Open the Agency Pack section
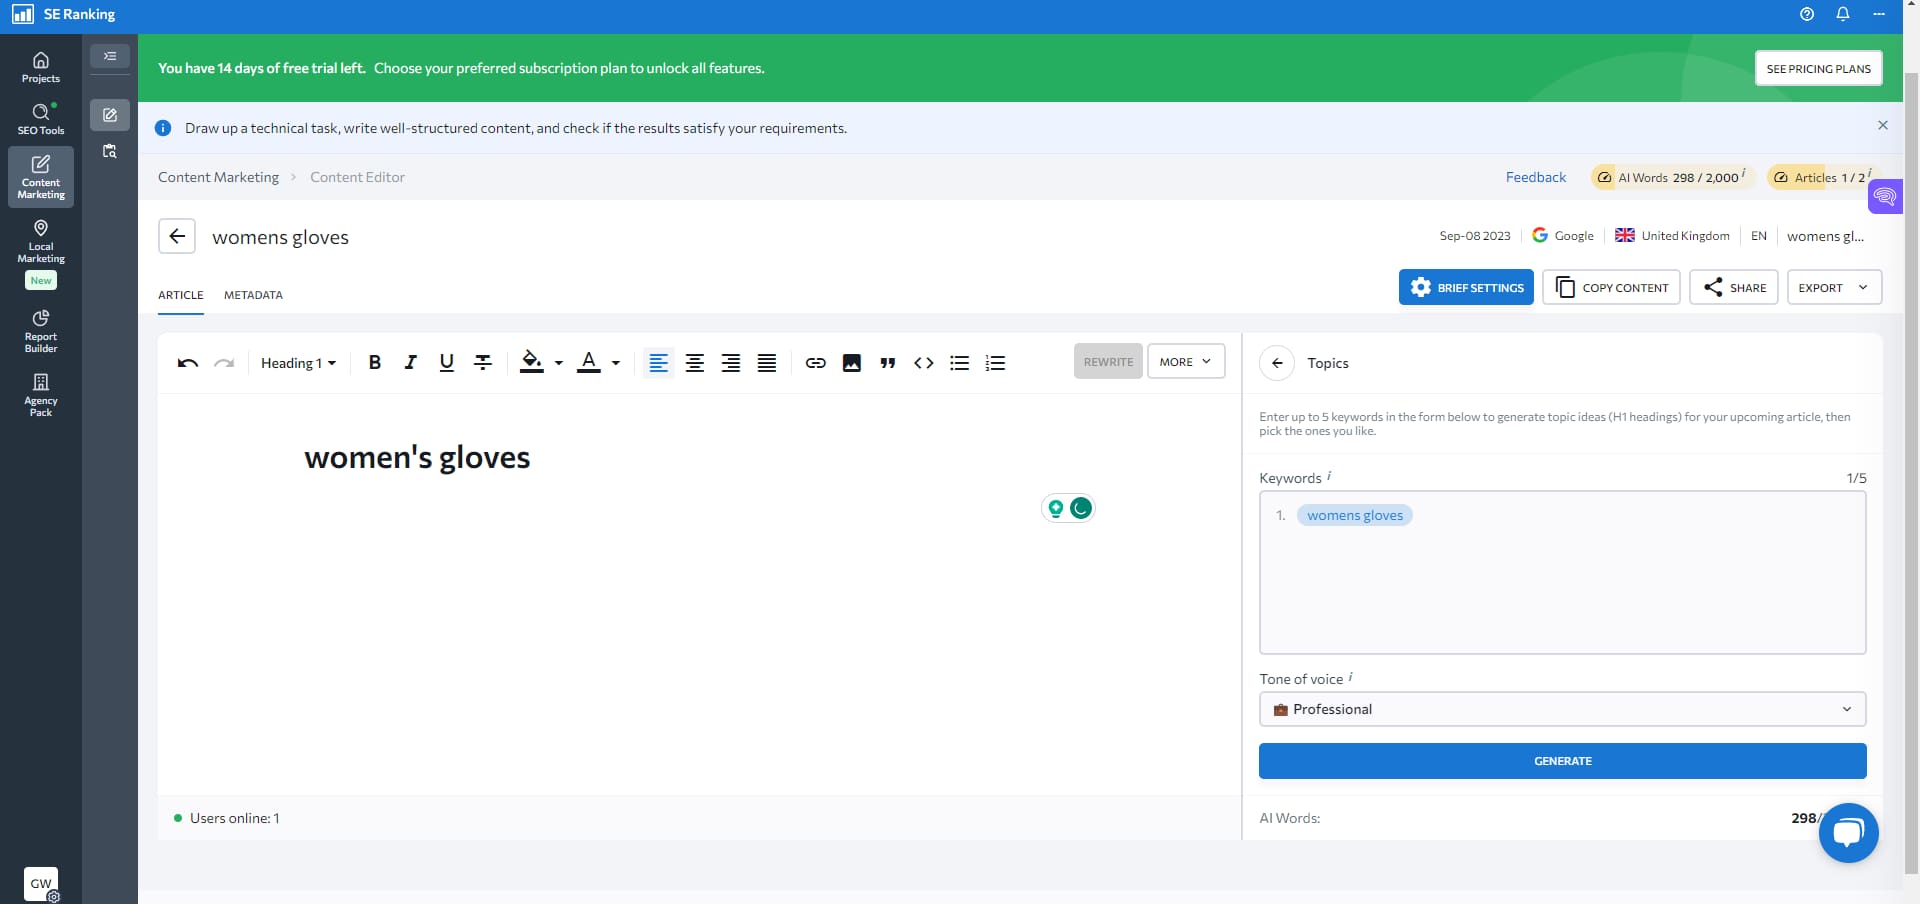Image resolution: width=1920 pixels, height=904 pixels. [40, 392]
